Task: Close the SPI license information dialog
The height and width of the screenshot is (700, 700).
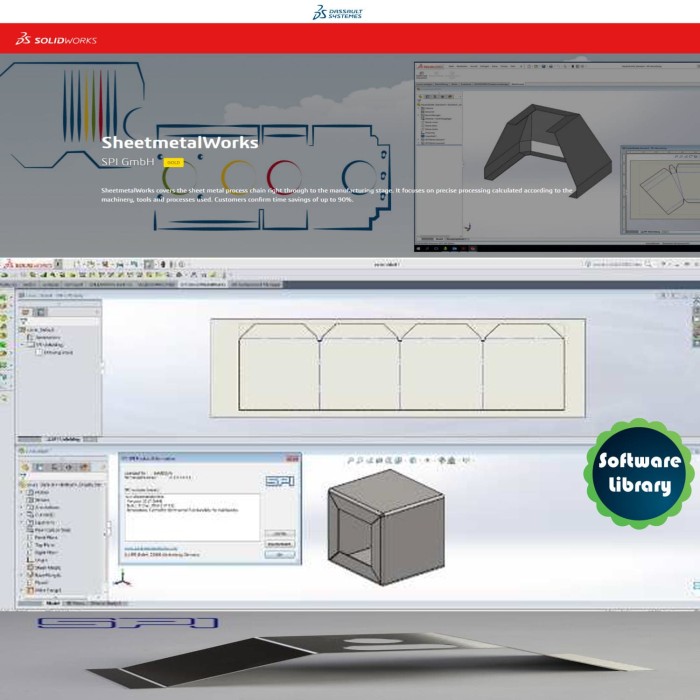Action: click(x=292, y=458)
